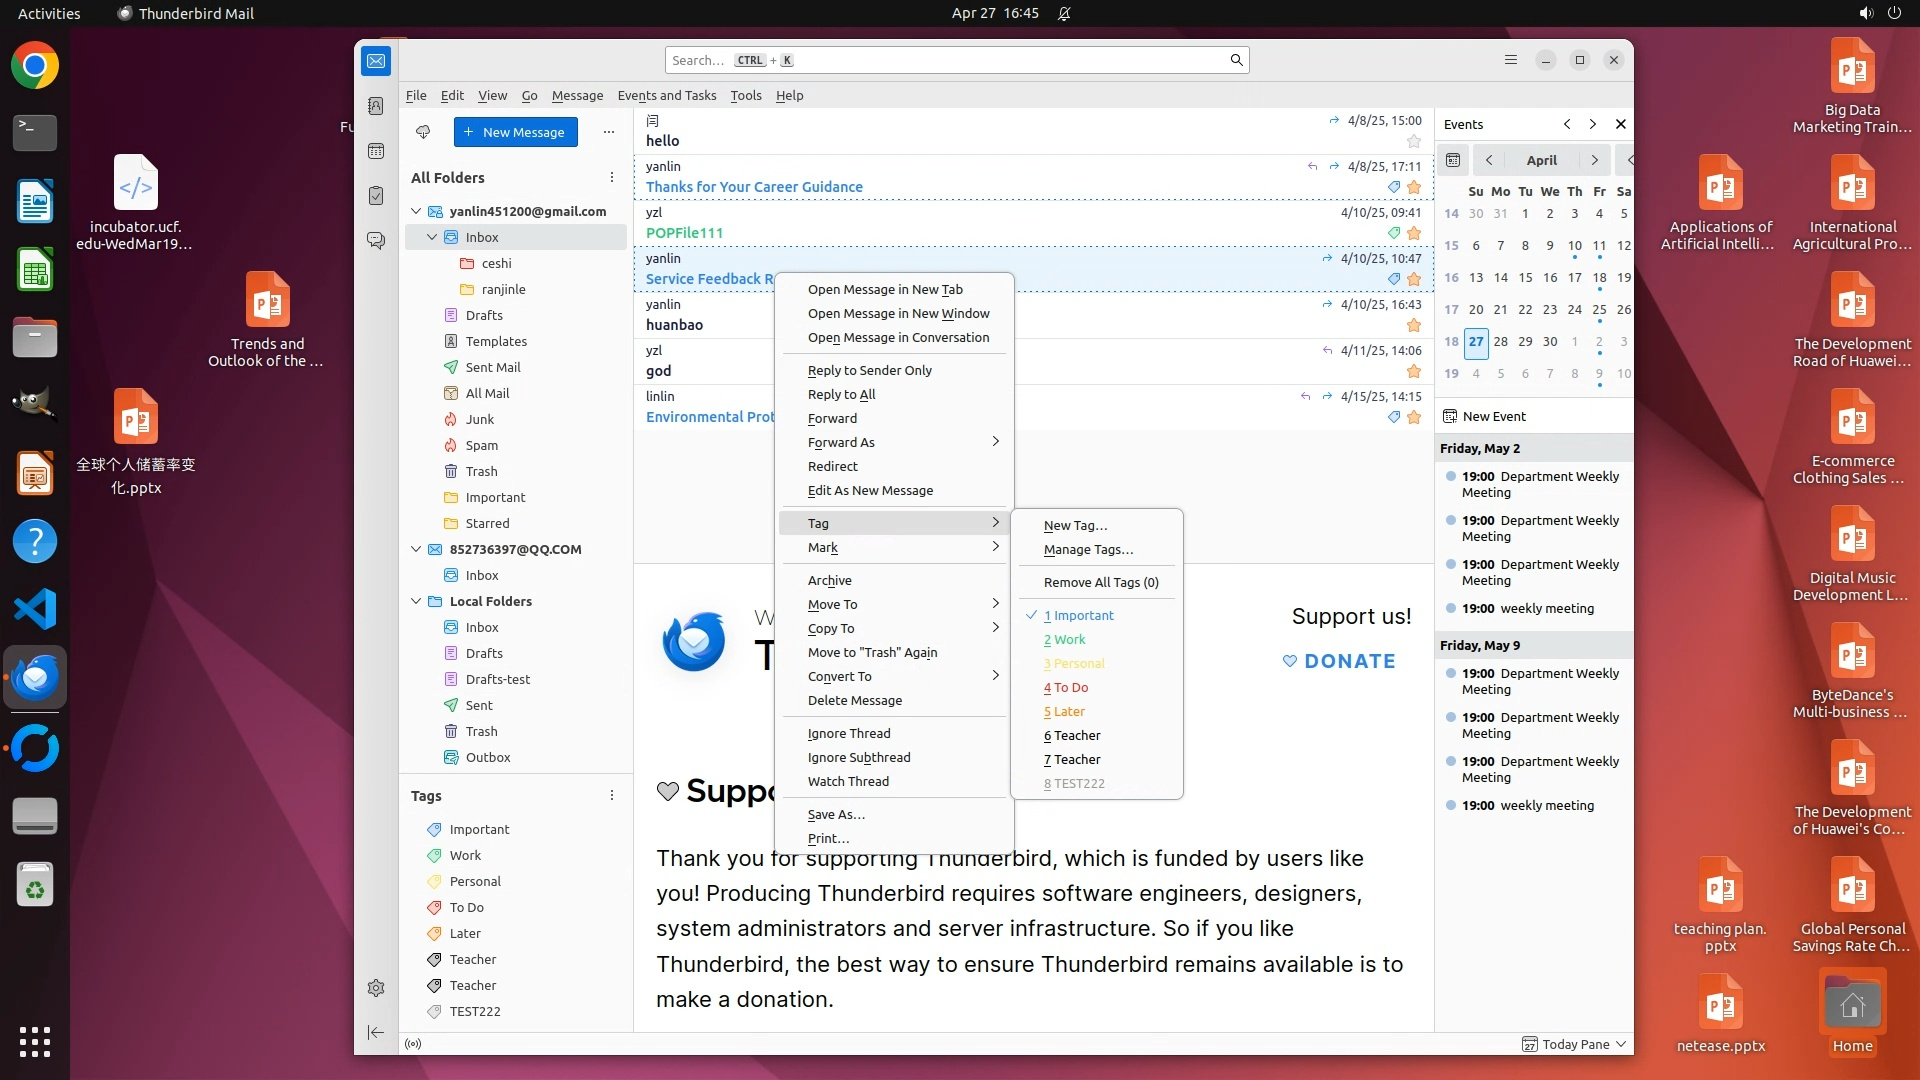Viewport: 1920px width, 1080px height.
Task: Apply the Work tag from submenu
Action: [1064, 640]
